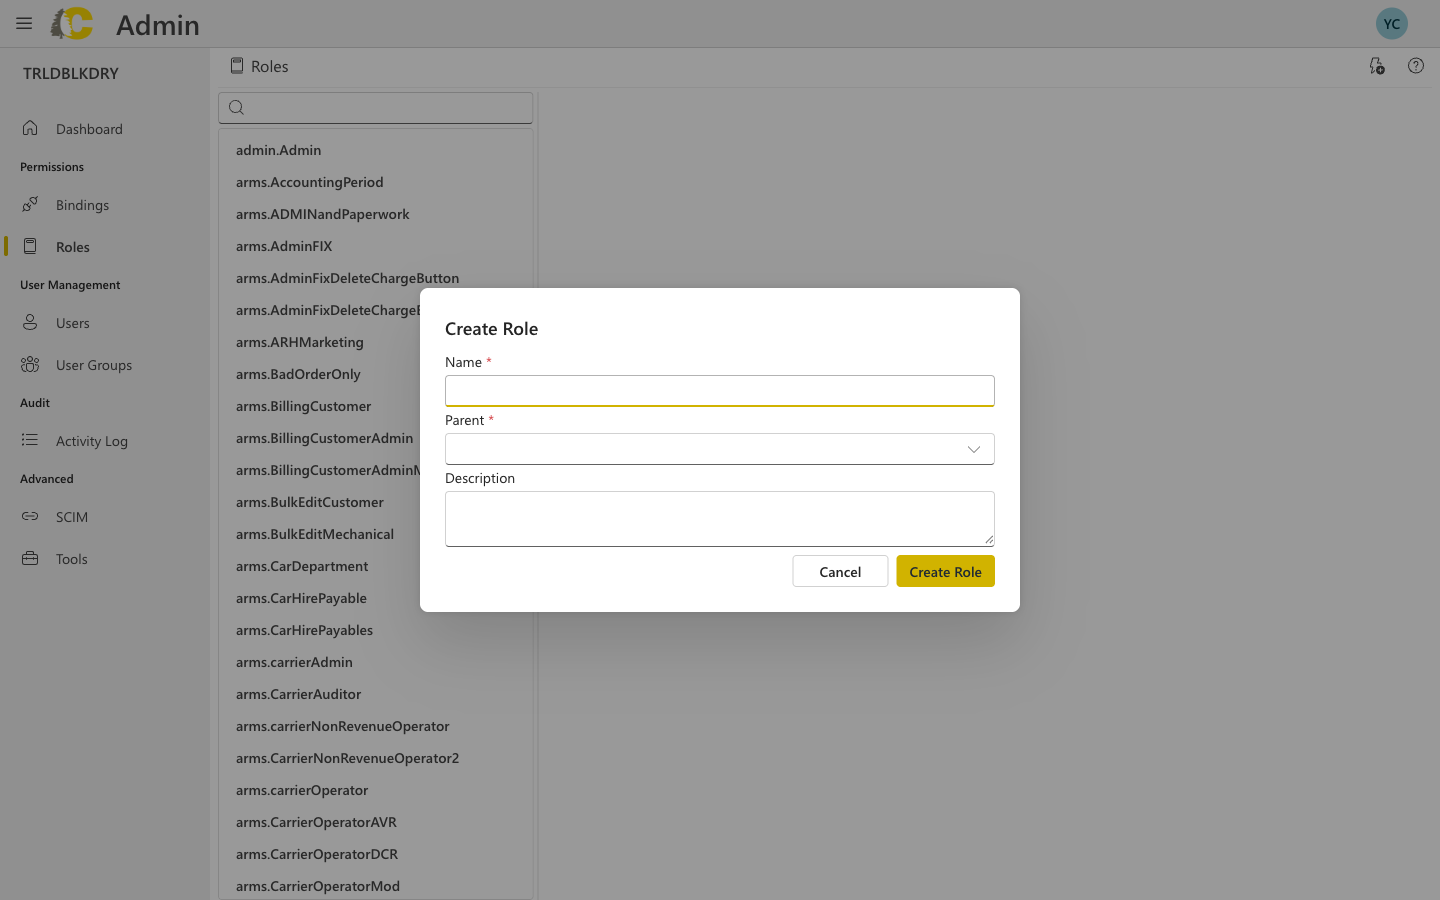Image resolution: width=1440 pixels, height=900 pixels.
Task: Select the admin.Admin role from the list
Action: (278, 149)
